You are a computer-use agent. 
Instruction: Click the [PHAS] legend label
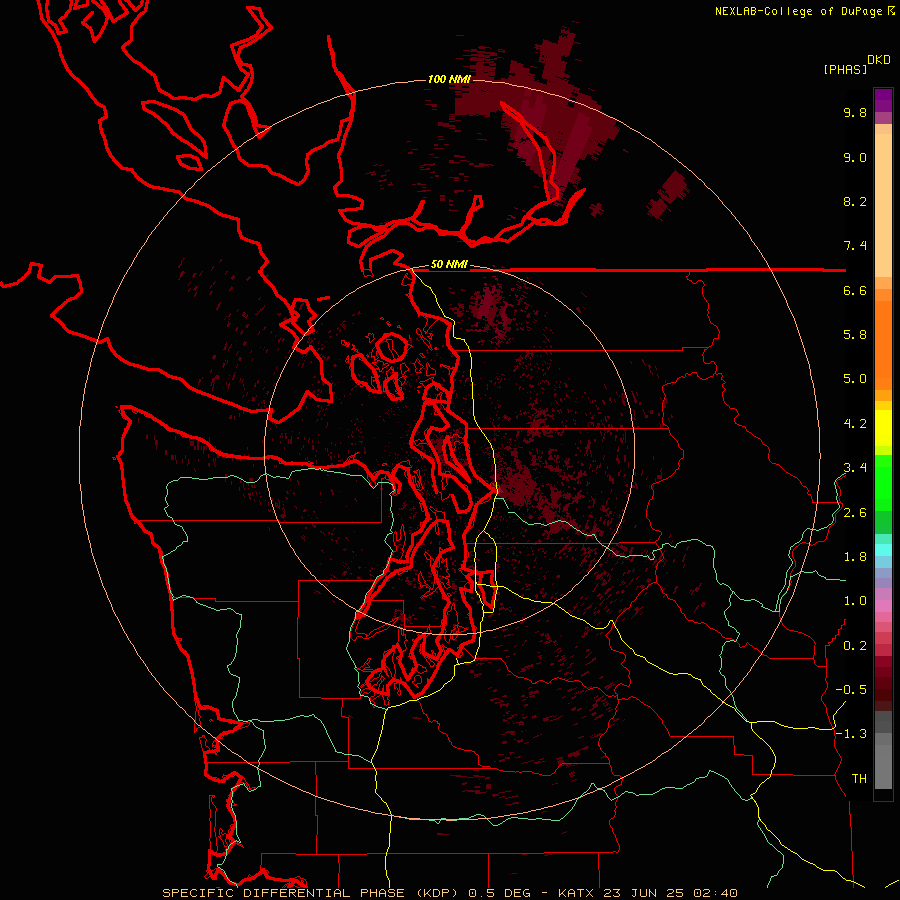(x=845, y=70)
